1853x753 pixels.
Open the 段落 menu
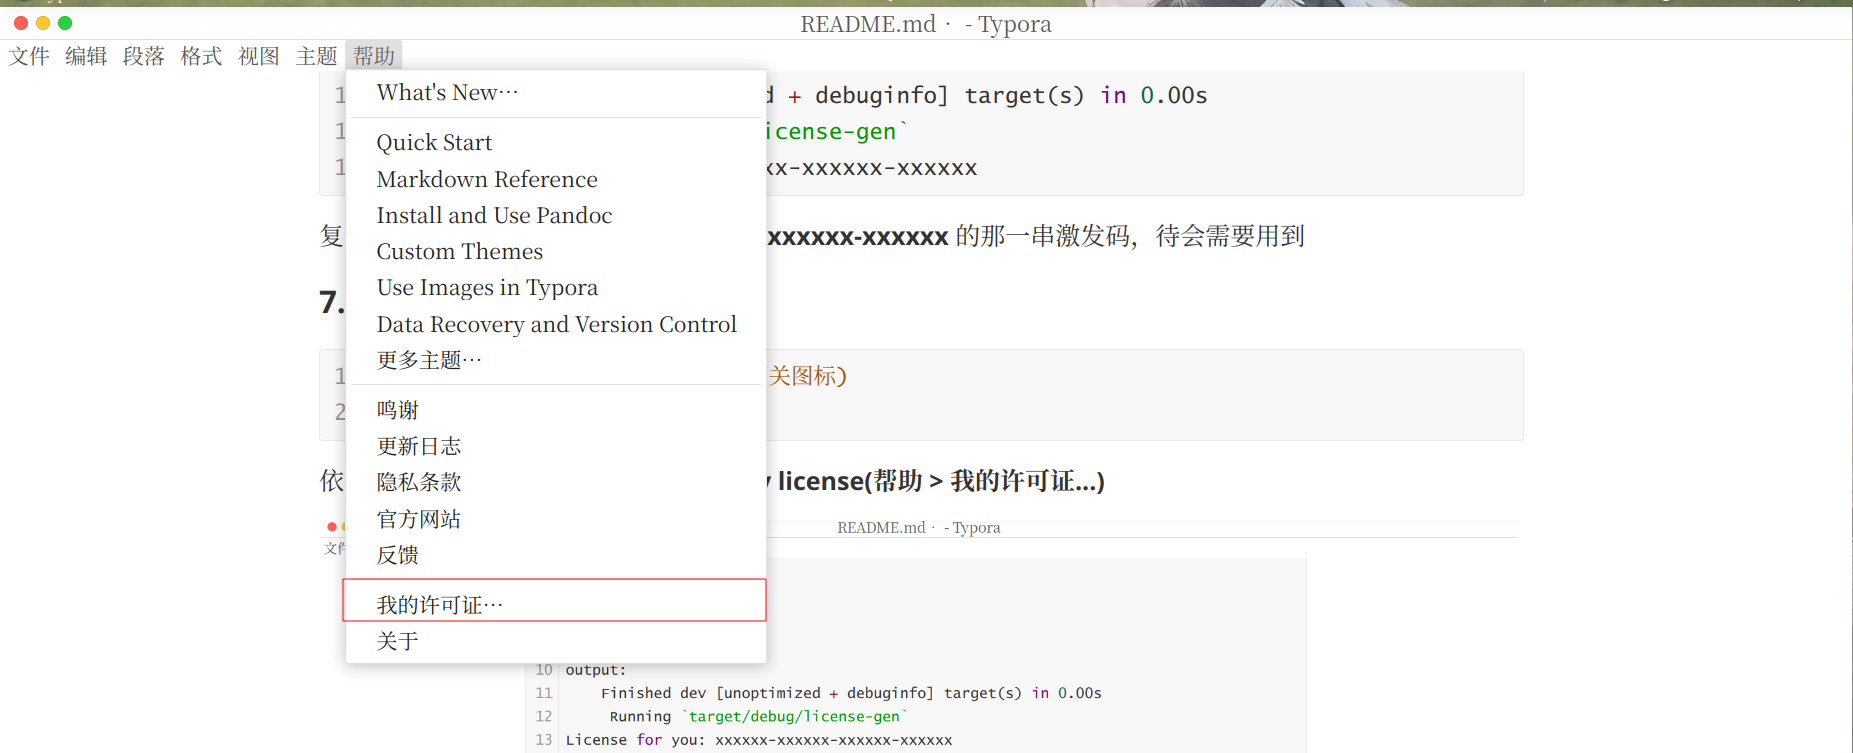click(x=144, y=56)
